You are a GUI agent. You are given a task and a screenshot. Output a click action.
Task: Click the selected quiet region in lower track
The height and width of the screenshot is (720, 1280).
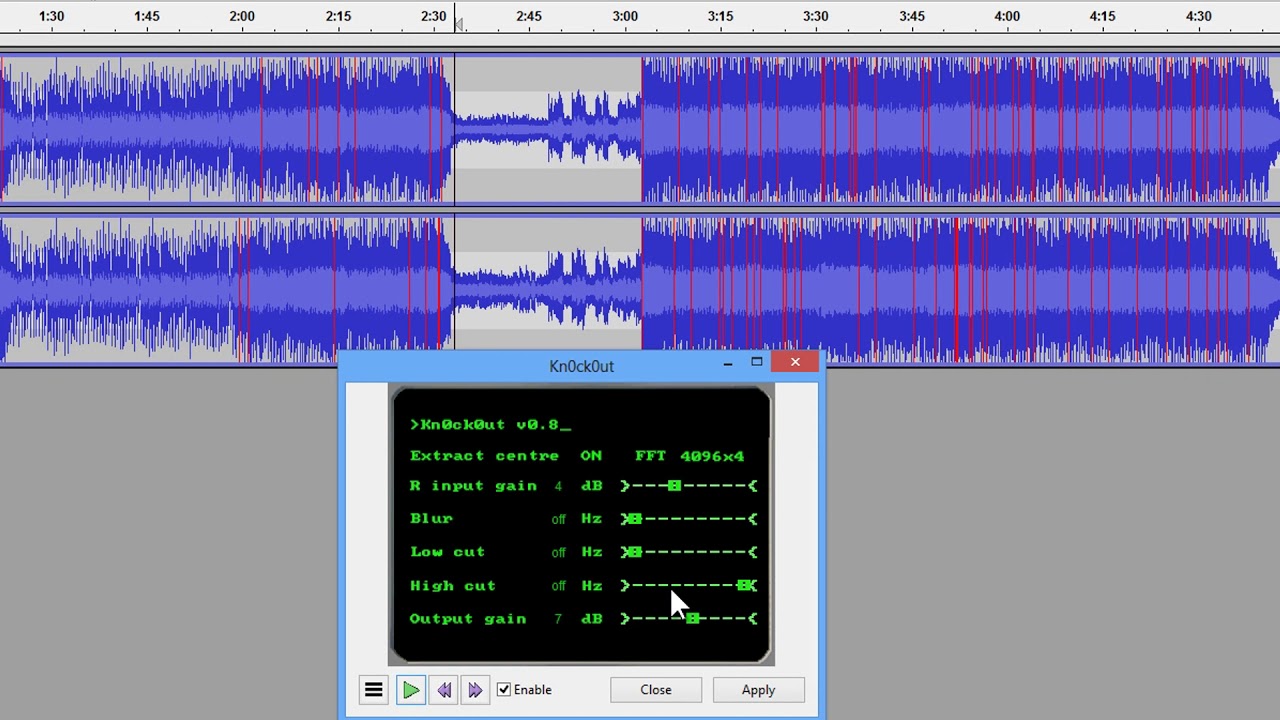pyautogui.click(x=548, y=288)
